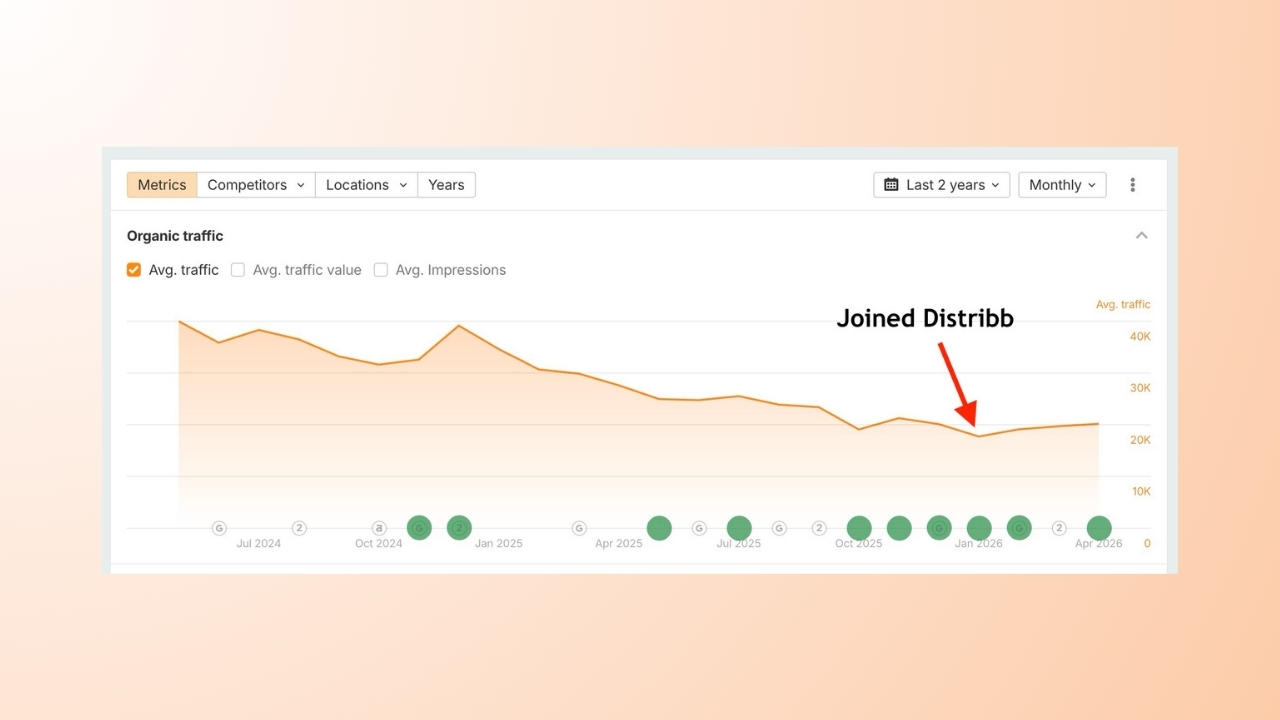
Task: Click the 20K axis label
Action: [x=1140, y=440]
